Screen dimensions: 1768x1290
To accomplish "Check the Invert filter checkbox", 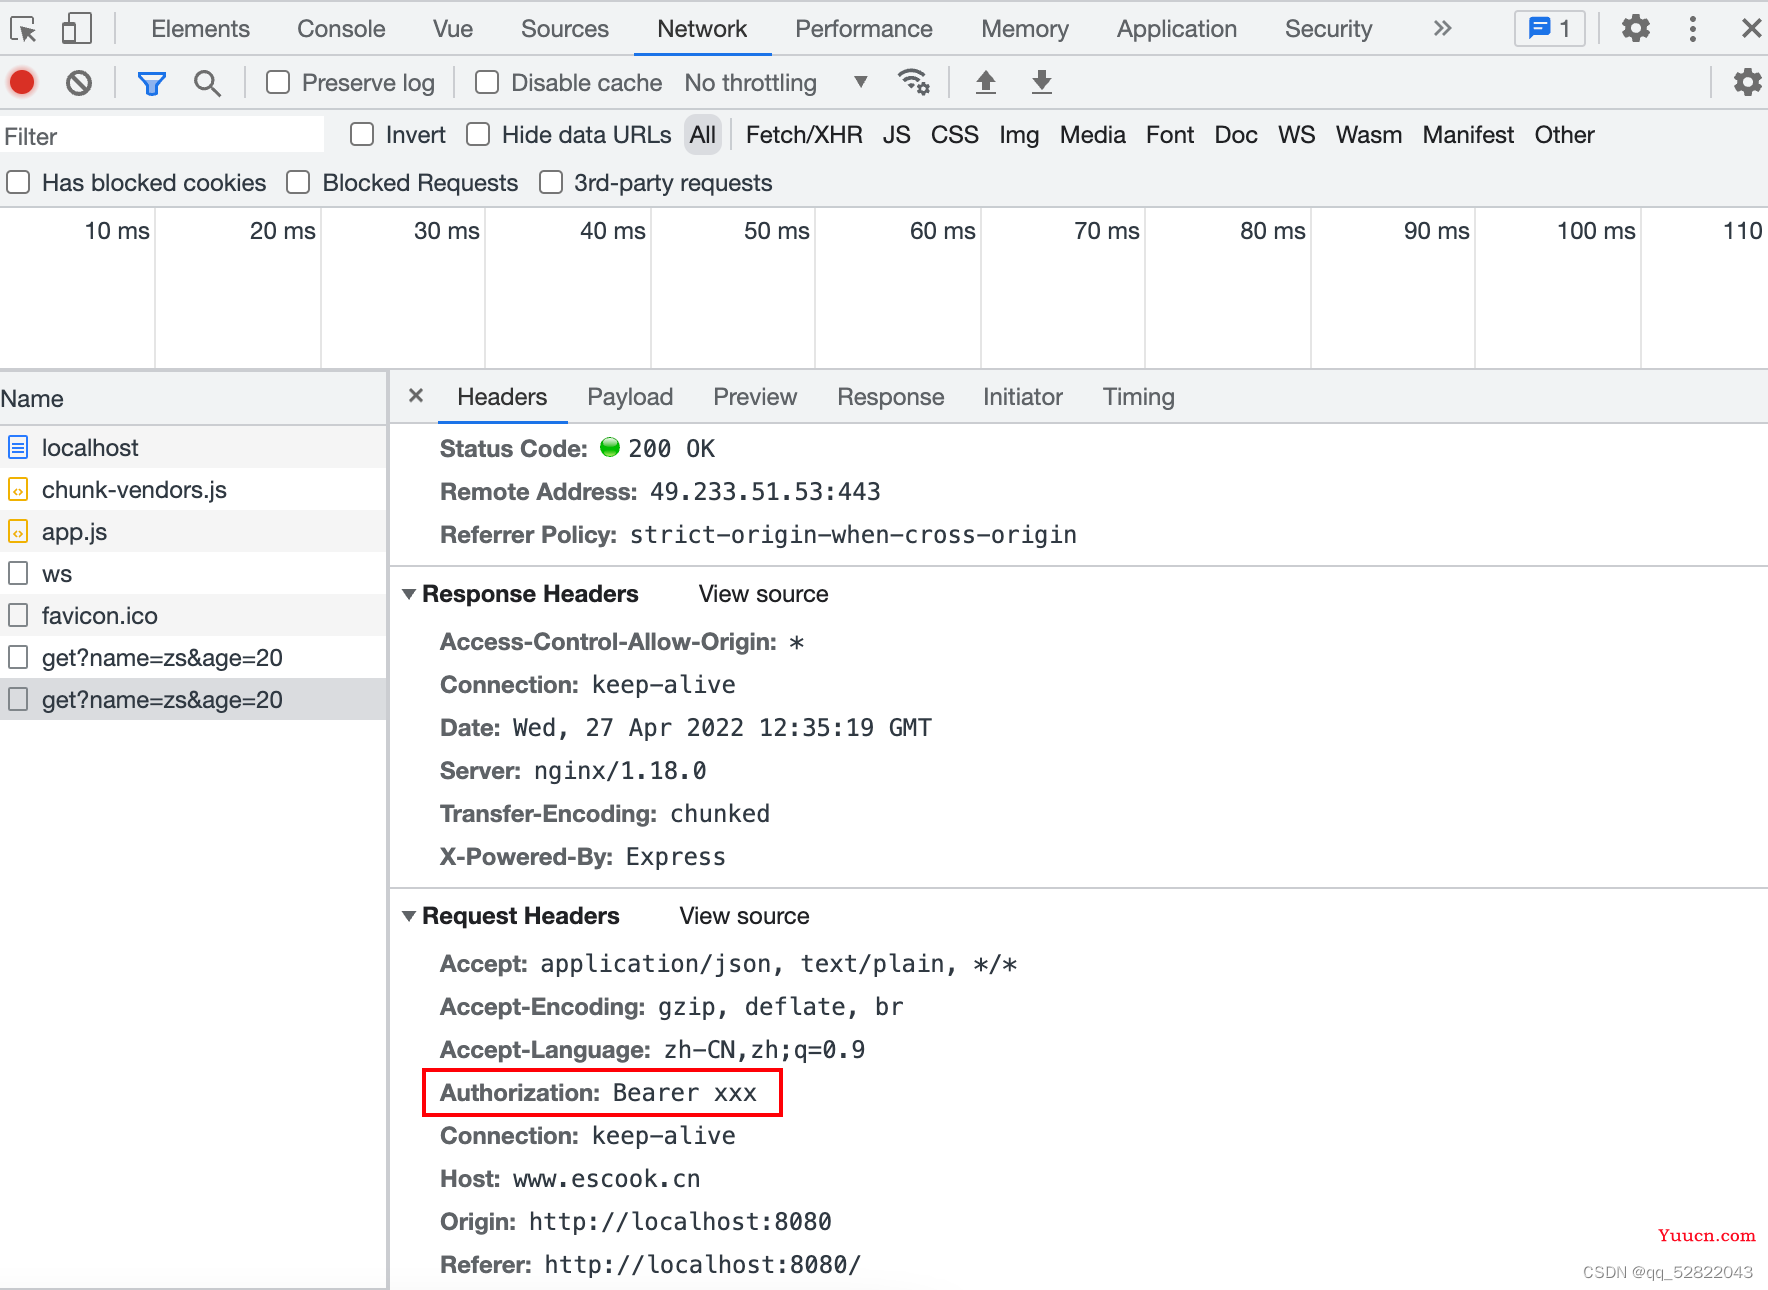I will point(362,135).
